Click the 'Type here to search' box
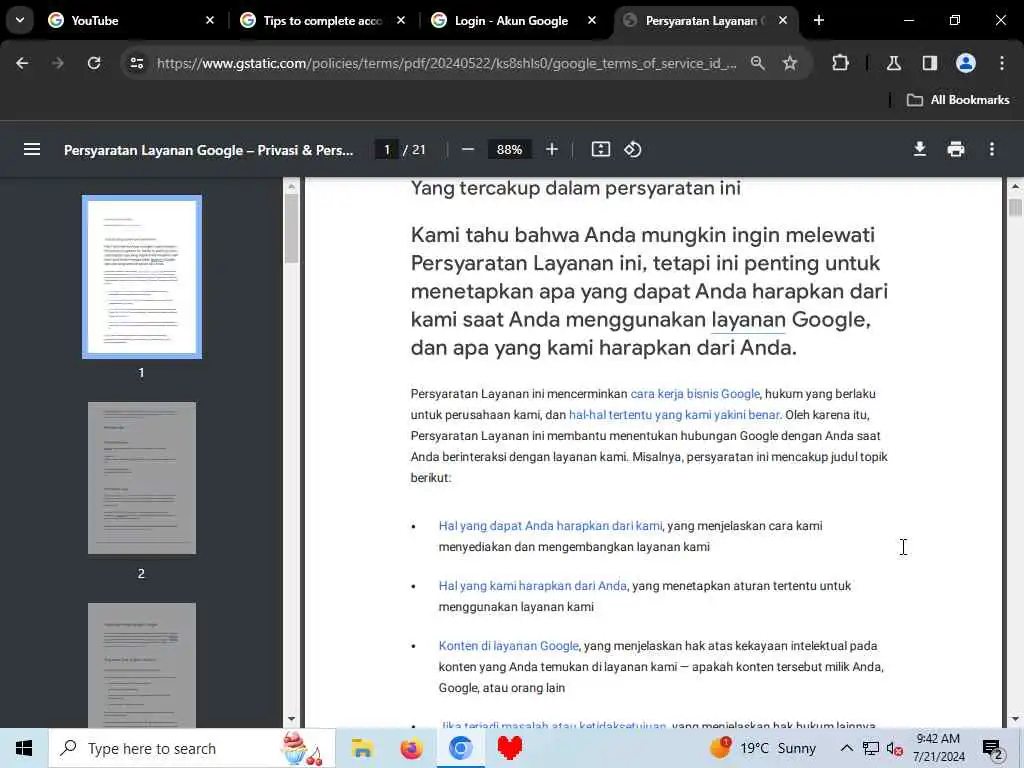The width and height of the screenshot is (1024, 768). tap(192, 748)
